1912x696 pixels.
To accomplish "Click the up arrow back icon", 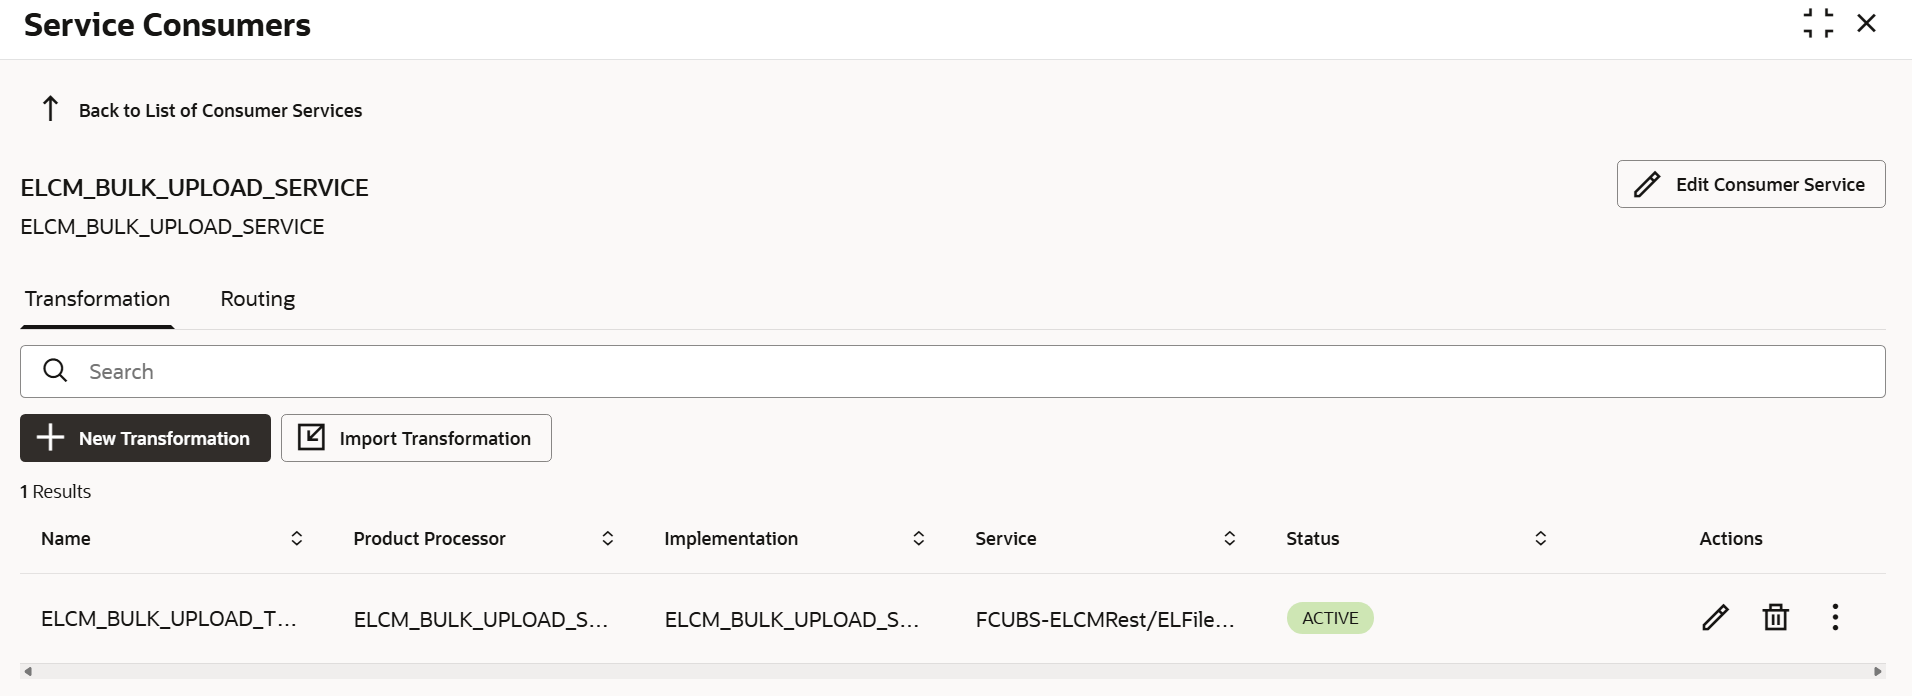I will (50, 108).
